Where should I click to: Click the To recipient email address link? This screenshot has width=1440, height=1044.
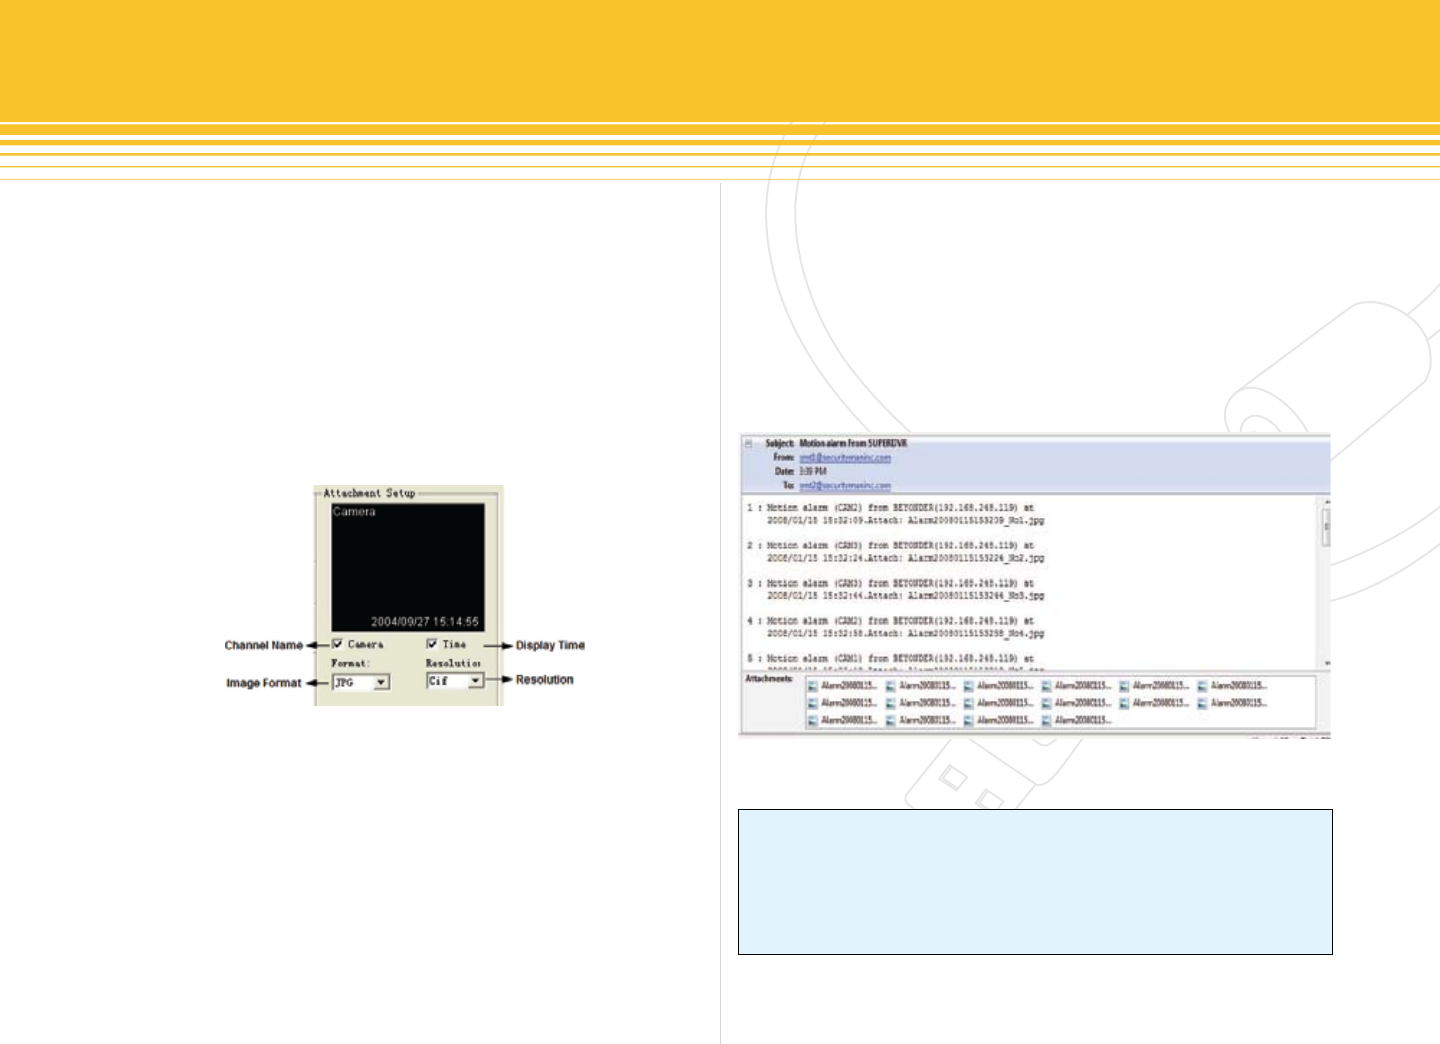click(845, 486)
